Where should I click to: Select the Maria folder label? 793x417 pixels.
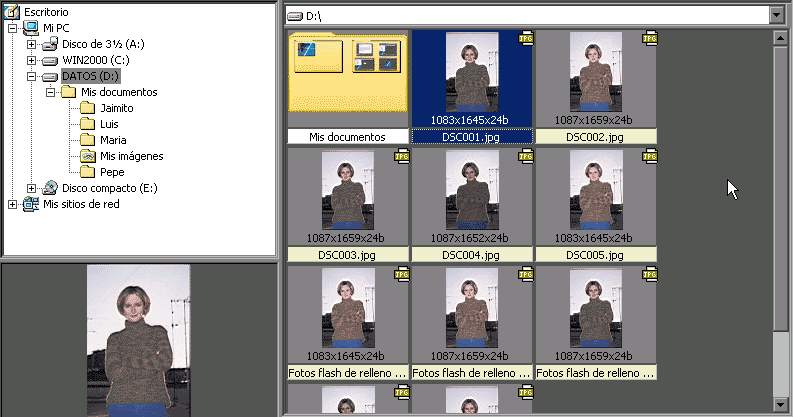coord(113,140)
